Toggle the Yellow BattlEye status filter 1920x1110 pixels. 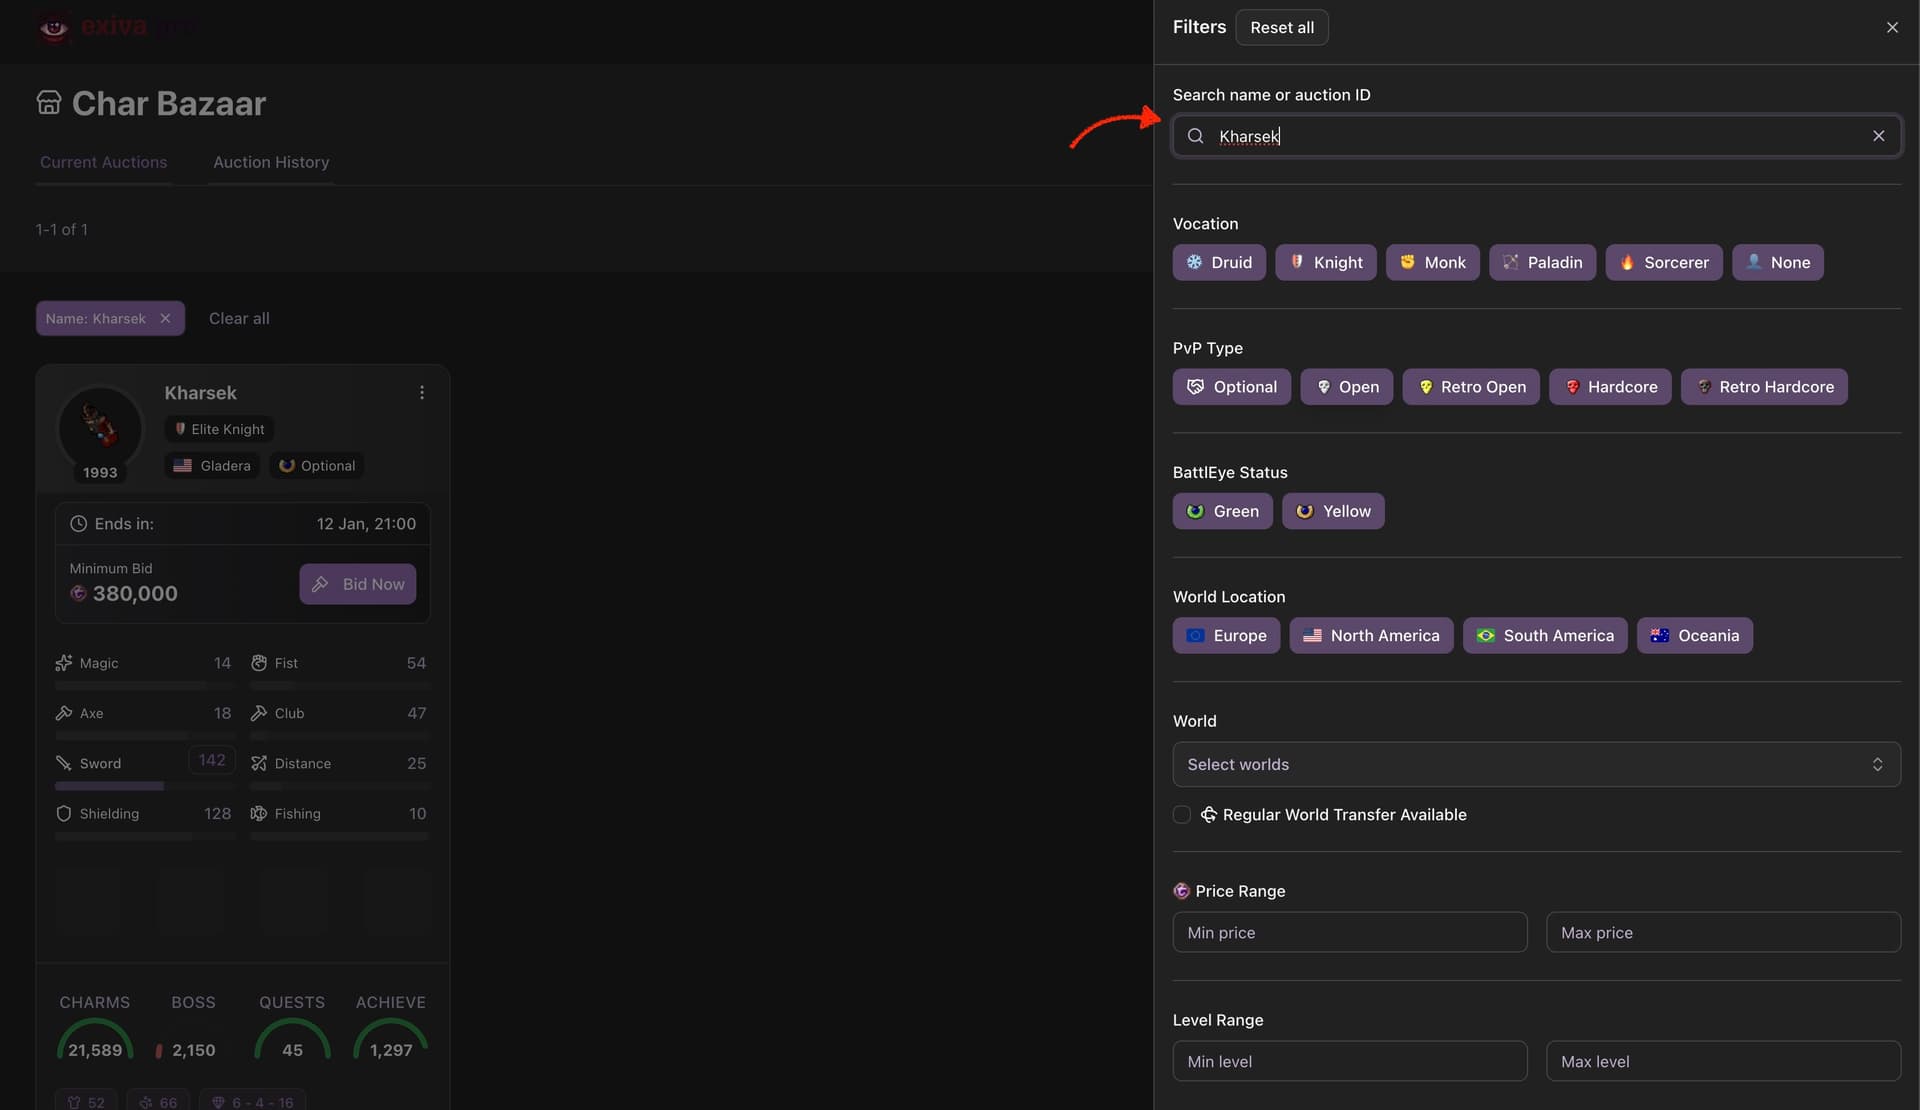(1333, 511)
